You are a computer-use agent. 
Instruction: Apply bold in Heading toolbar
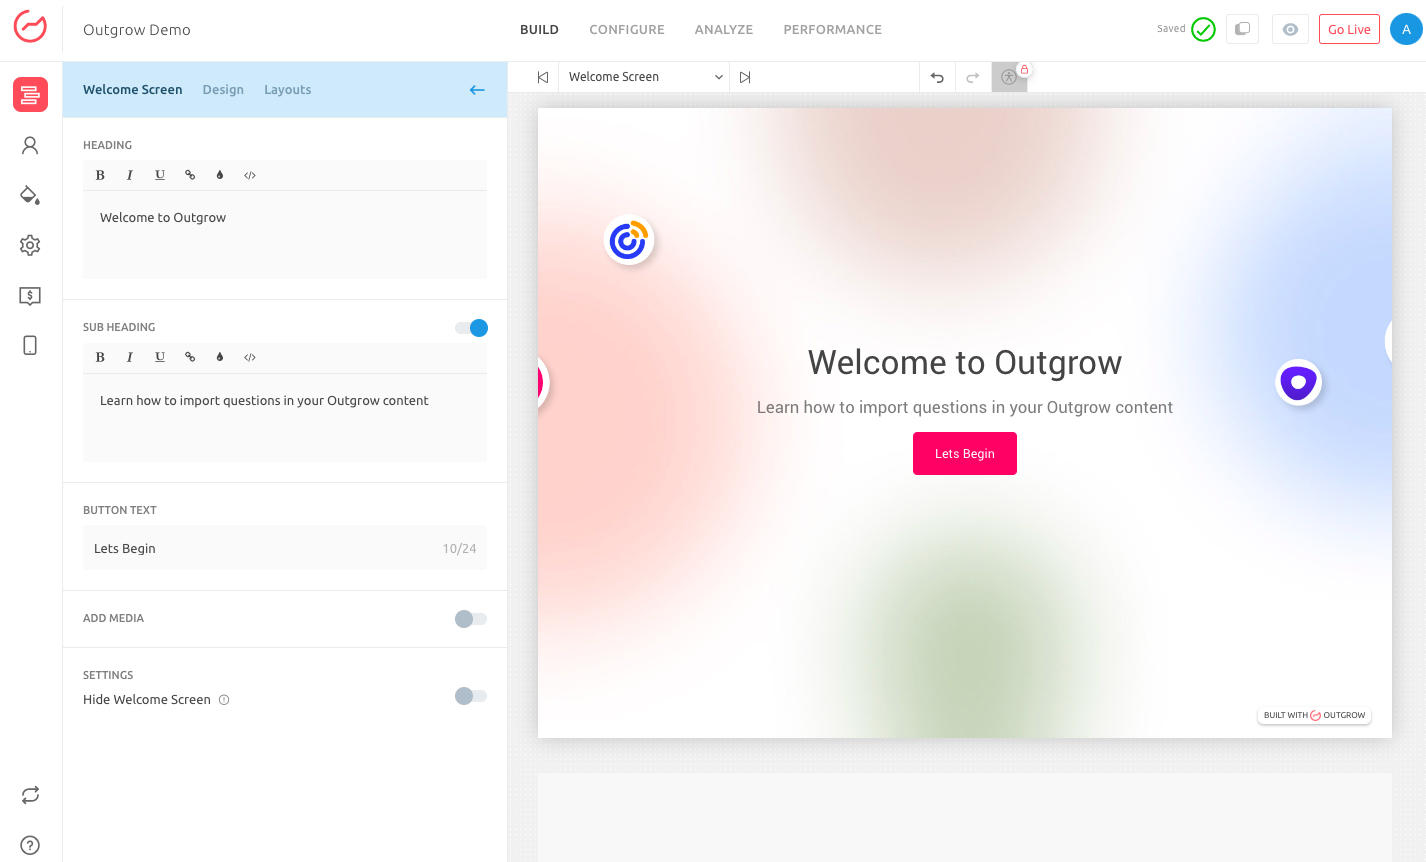click(100, 175)
